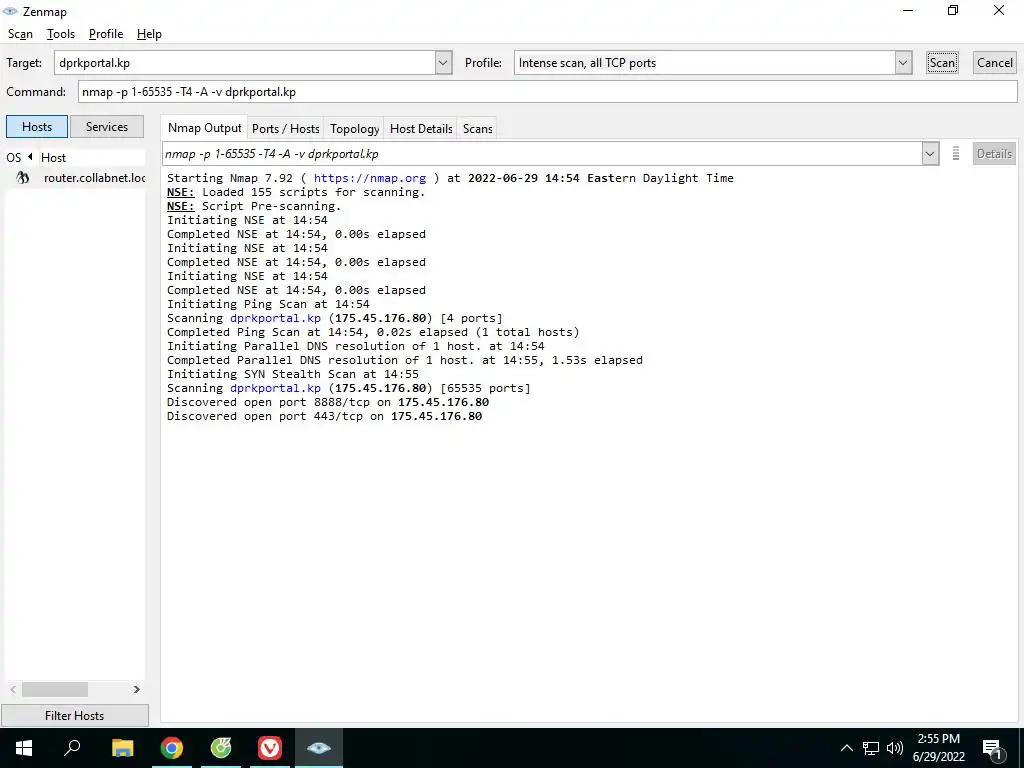Click the output options icon beside Details
Screen dimensions: 1024x768
click(x=955, y=153)
